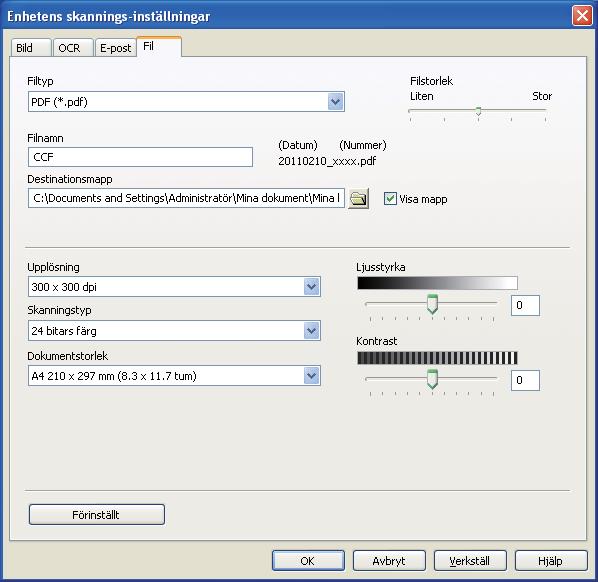Open help with Hjälp button
The height and width of the screenshot is (582, 598).
pos(551,561)
